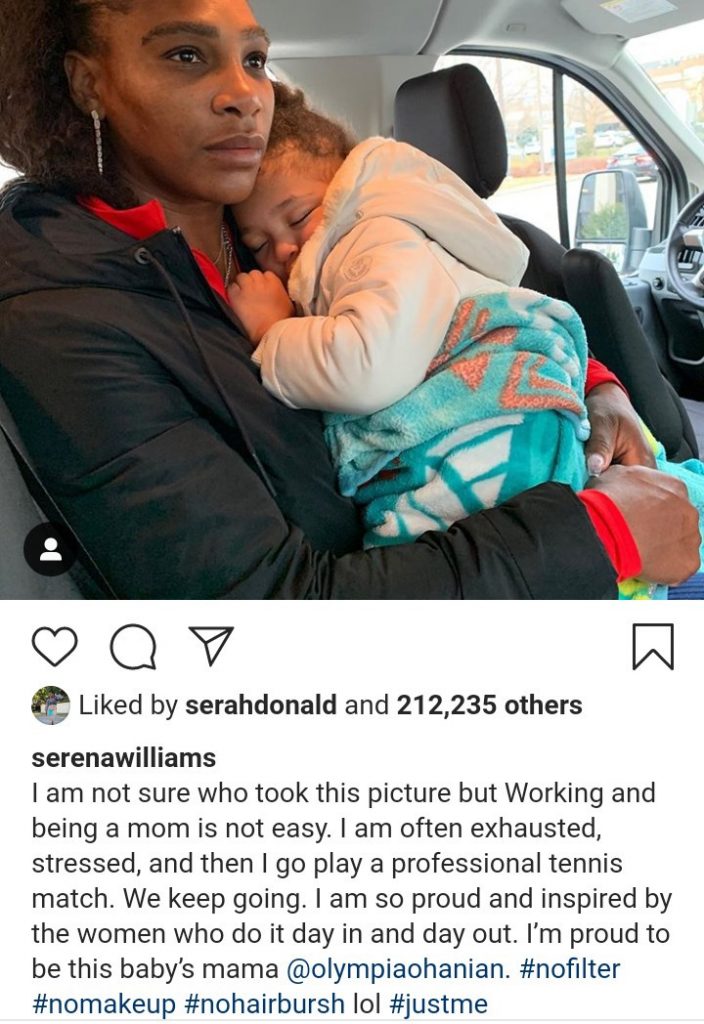Click the caption text about working moms
The height and width of the screenshot is (1024, 704).
tap(351, 899)
